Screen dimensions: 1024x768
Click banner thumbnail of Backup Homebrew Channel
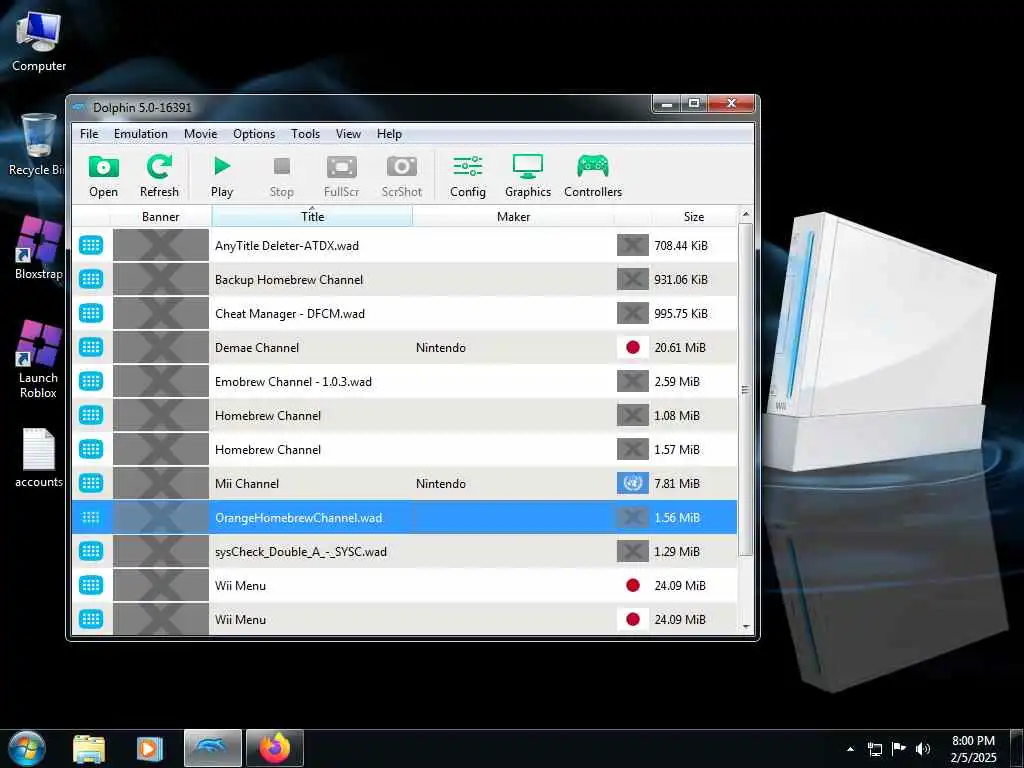coord(161,280)
